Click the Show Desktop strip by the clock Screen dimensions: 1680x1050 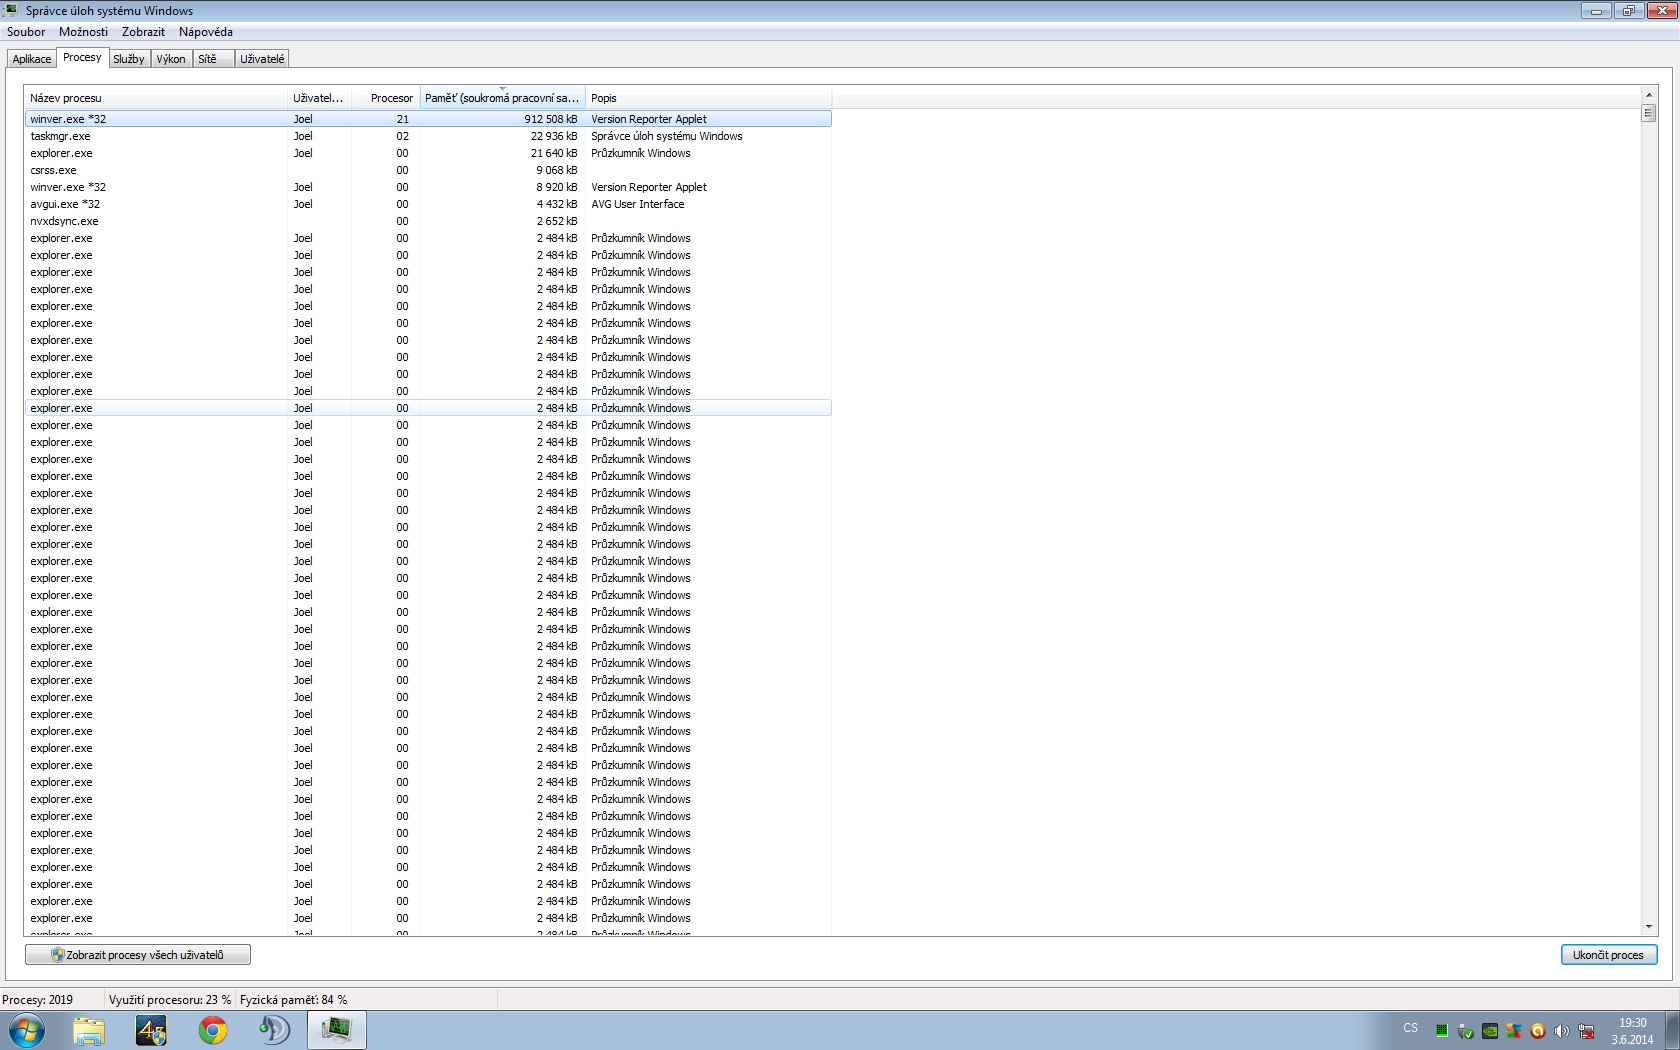[x=1672, y=1030]
